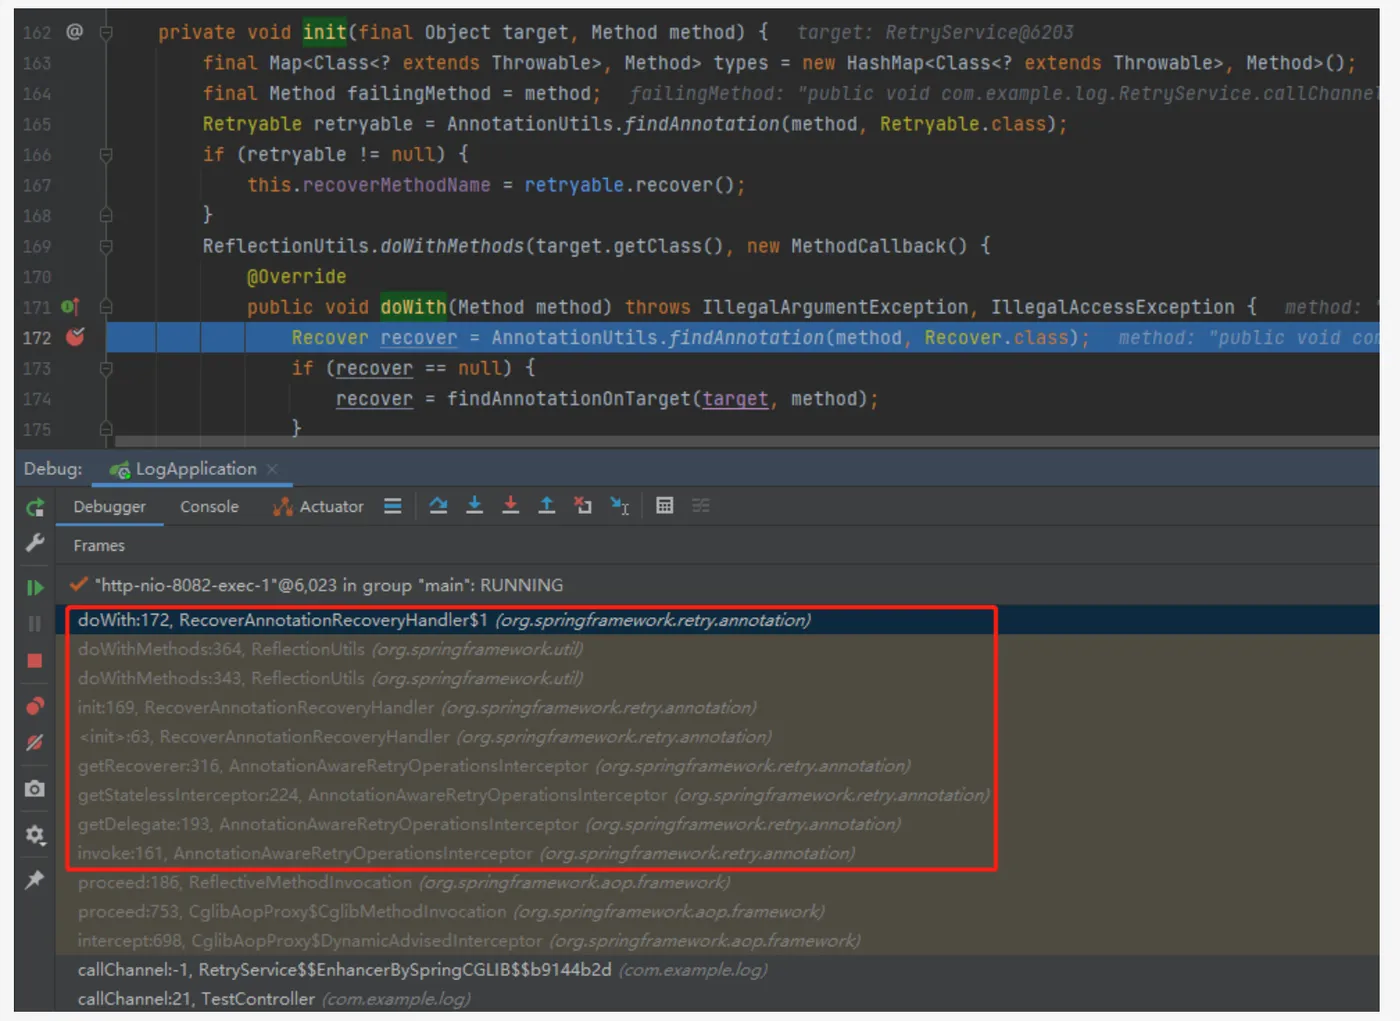The height and width of the screenshot is (1021, 1400).
Task: Click the Step Out icon
Action: [546, 506]
